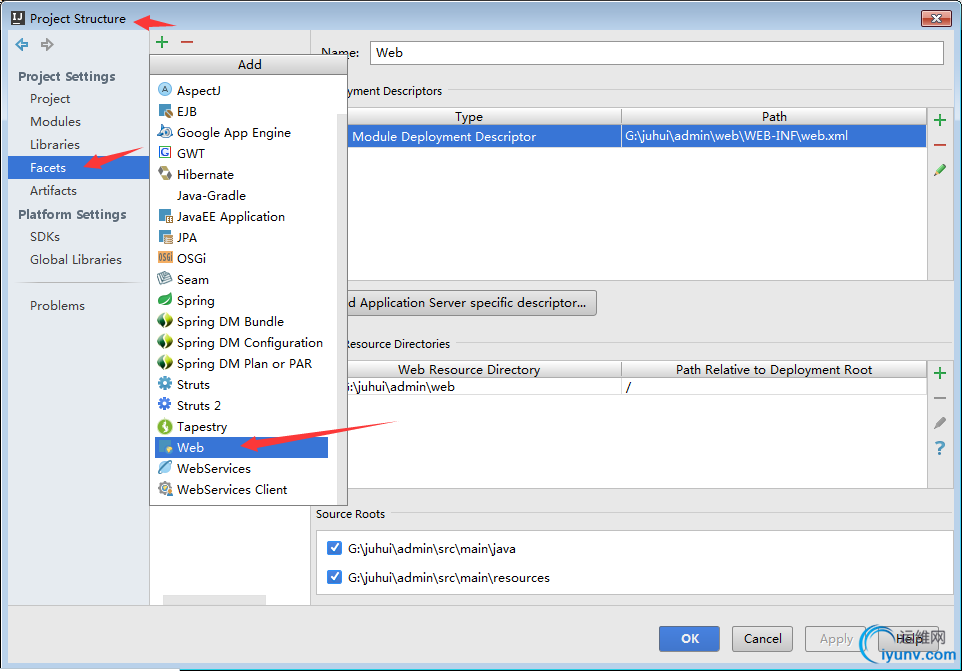Screen dimensions: 962x671
Task: Select WebServices Client facet
Action: (x=241, y=489)
